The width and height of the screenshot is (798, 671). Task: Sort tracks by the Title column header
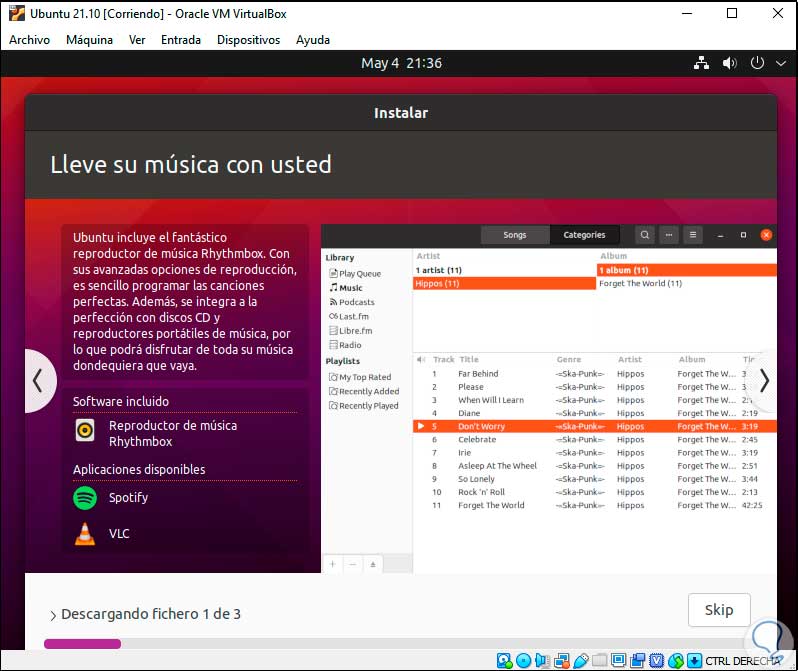coord(469,359)
